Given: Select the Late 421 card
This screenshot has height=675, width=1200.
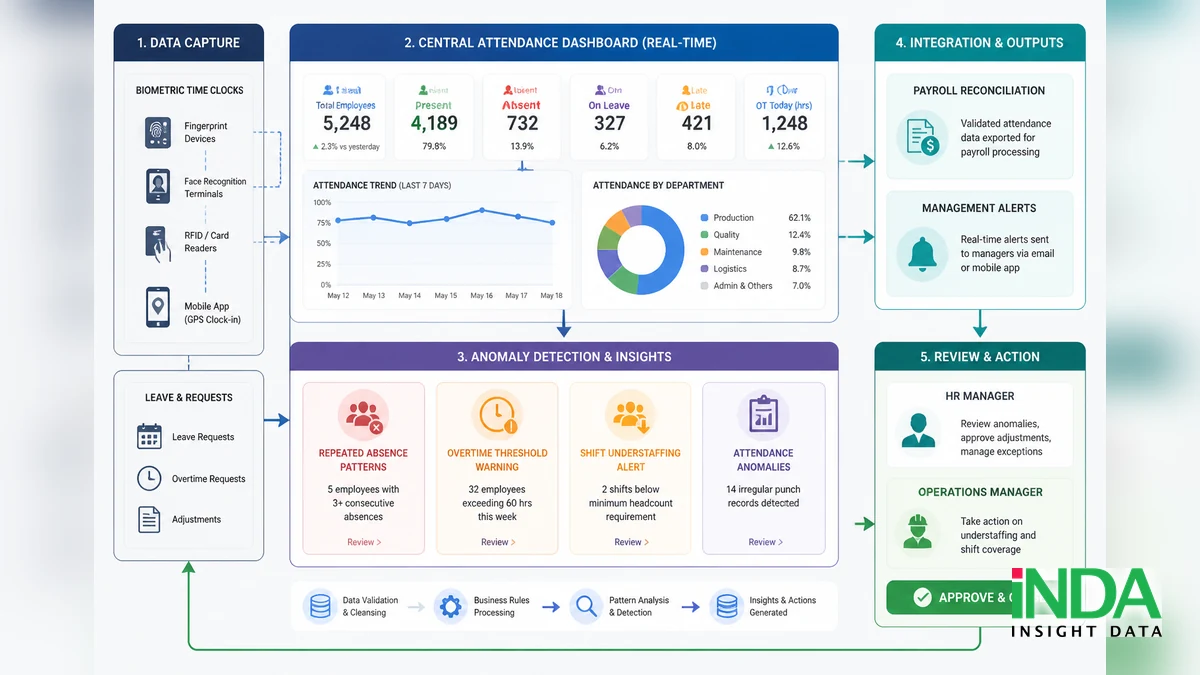Looking at the screenshot, I should 697,116.
